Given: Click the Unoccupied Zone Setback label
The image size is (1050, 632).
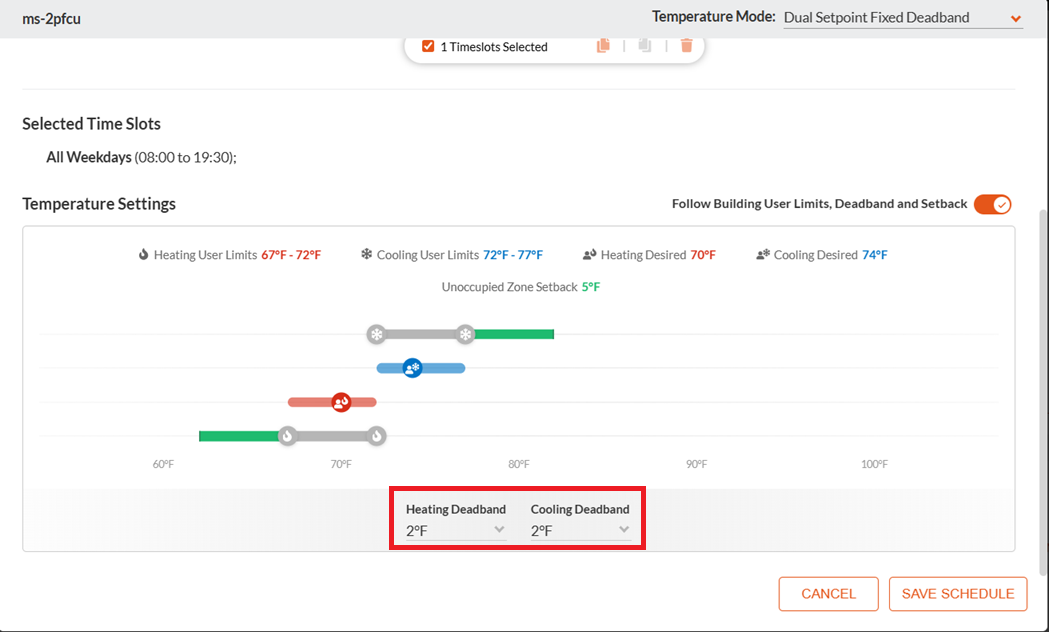Looking at the screenshot, I should point(509,287).
